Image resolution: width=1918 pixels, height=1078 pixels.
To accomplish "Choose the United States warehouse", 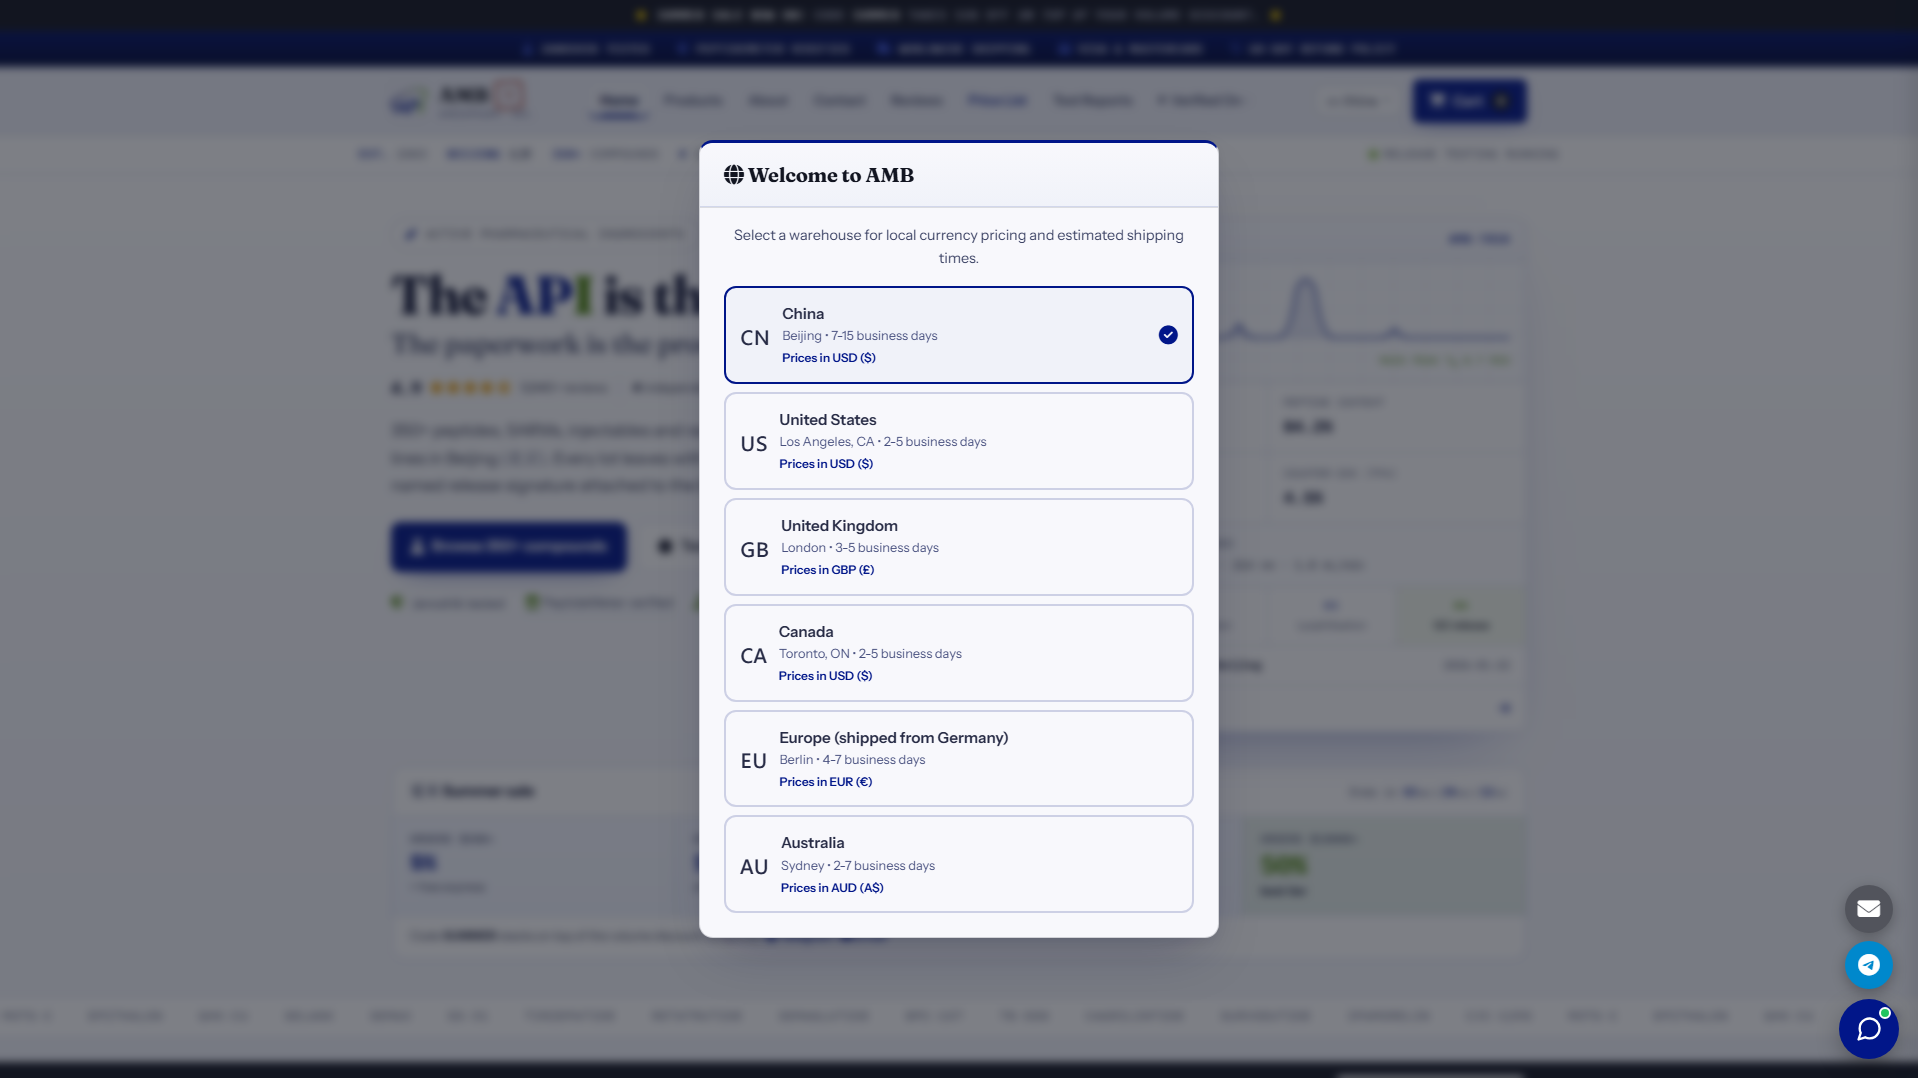I will pos(958,441).
